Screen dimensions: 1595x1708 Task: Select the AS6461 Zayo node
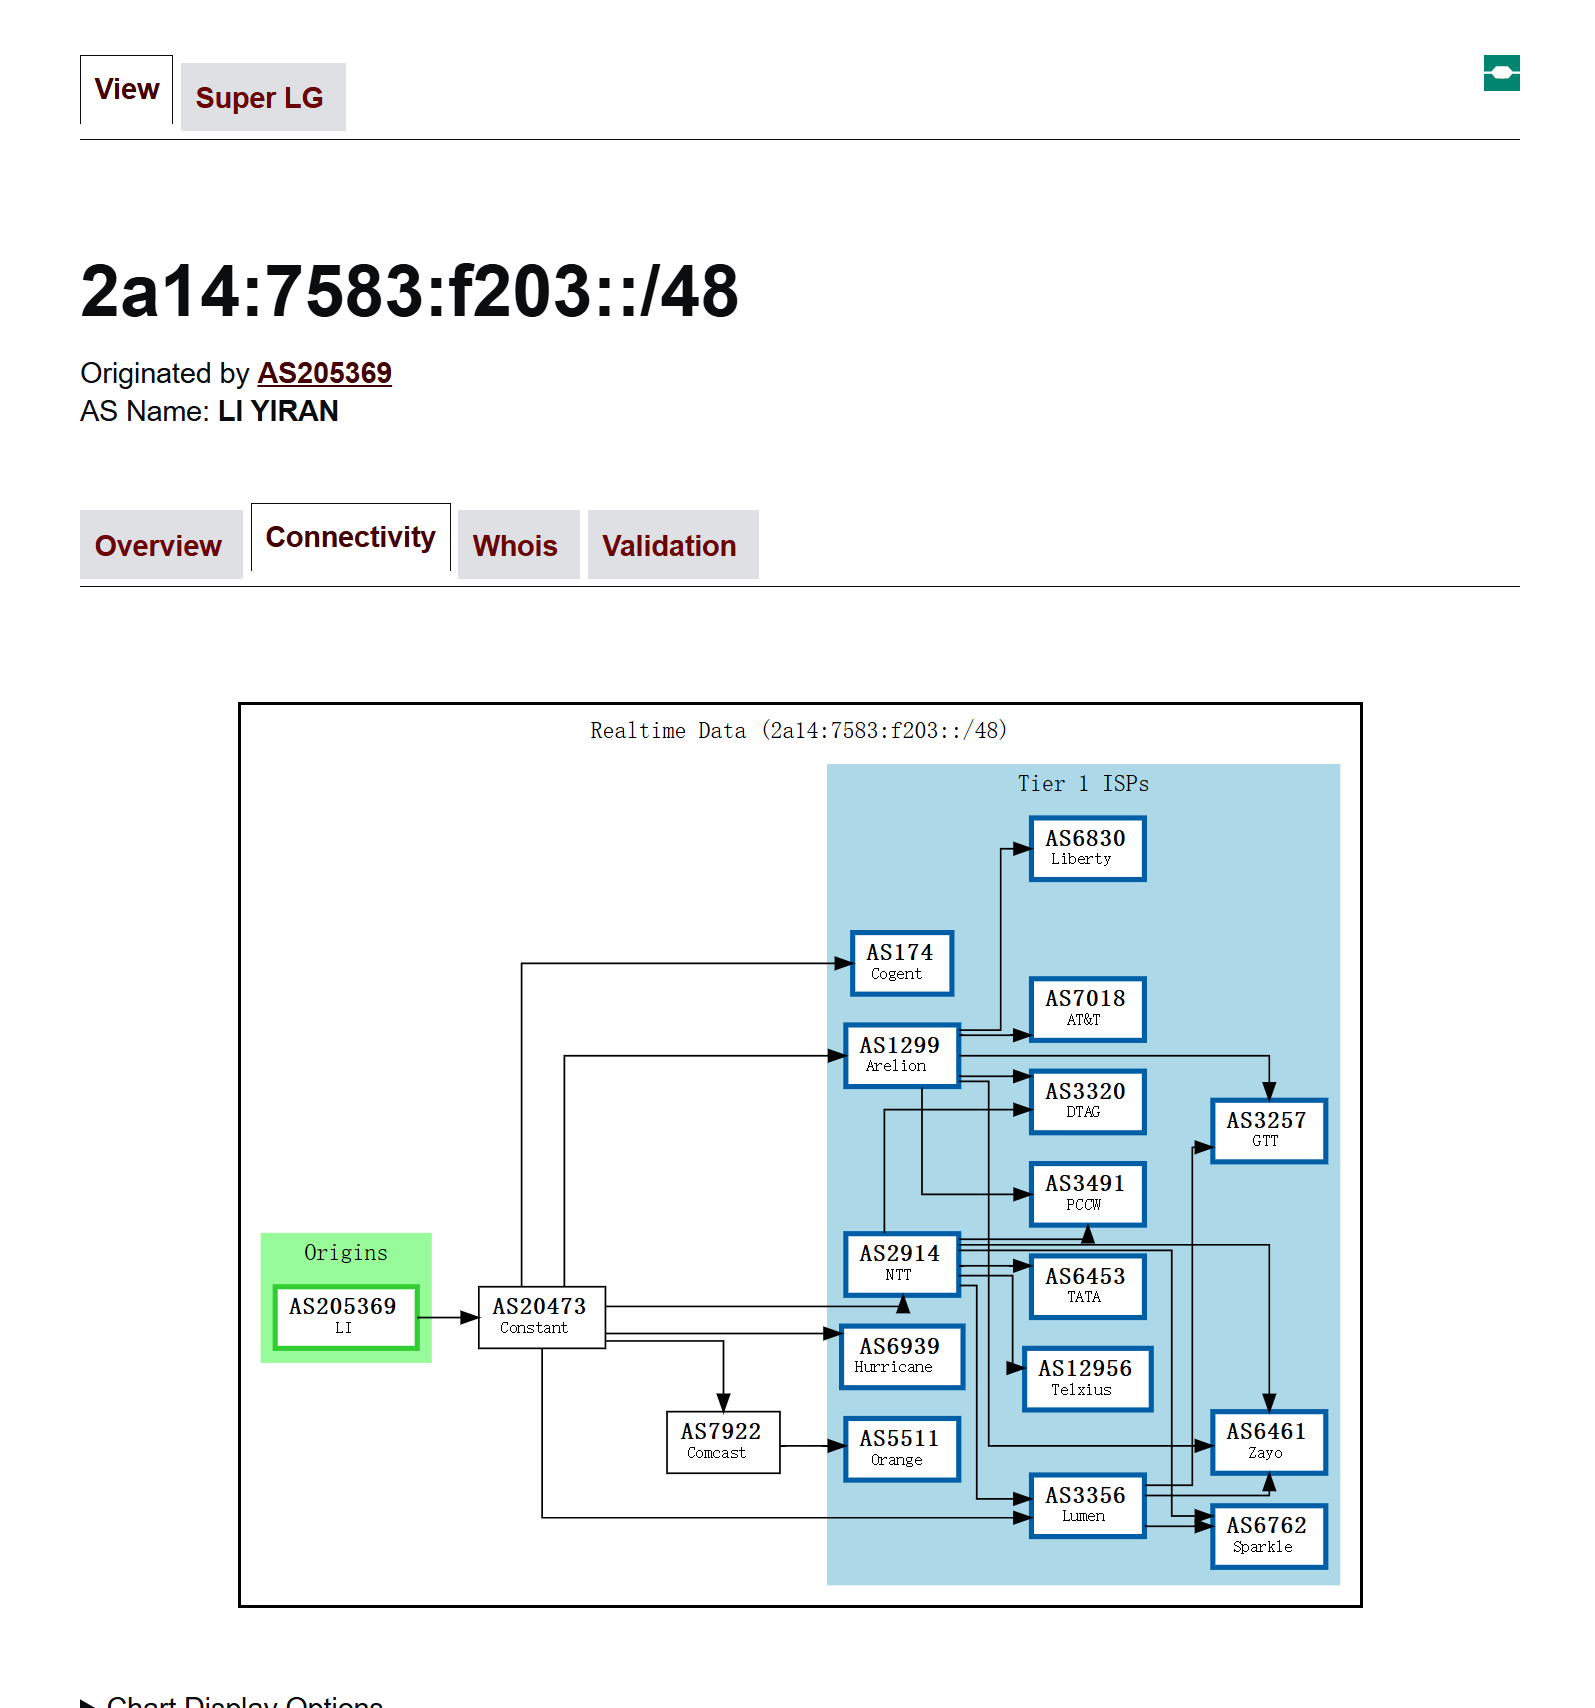pyautogui.click(x=1268, y=1442)
